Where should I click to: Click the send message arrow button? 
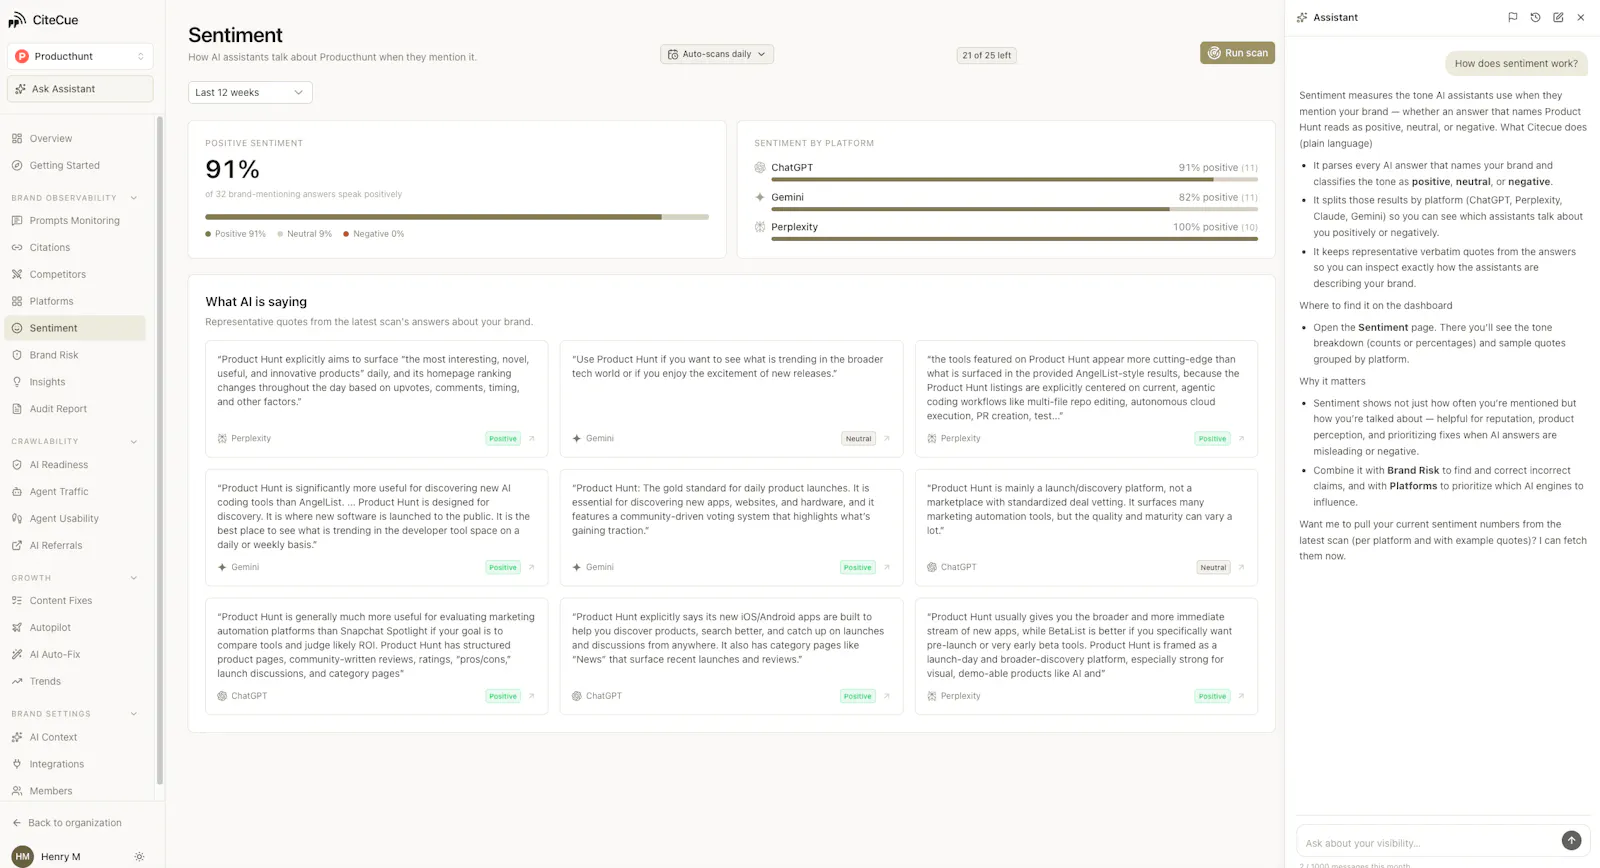[x=1572, y=841]
